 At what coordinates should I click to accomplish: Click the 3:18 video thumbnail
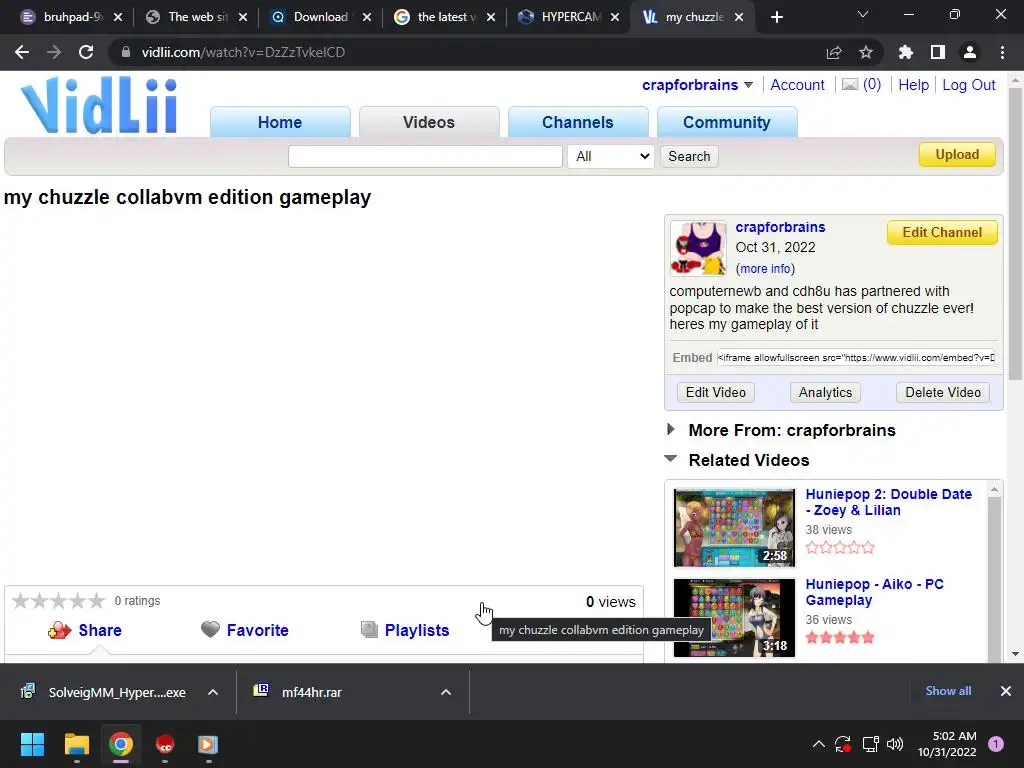point(735,618)
